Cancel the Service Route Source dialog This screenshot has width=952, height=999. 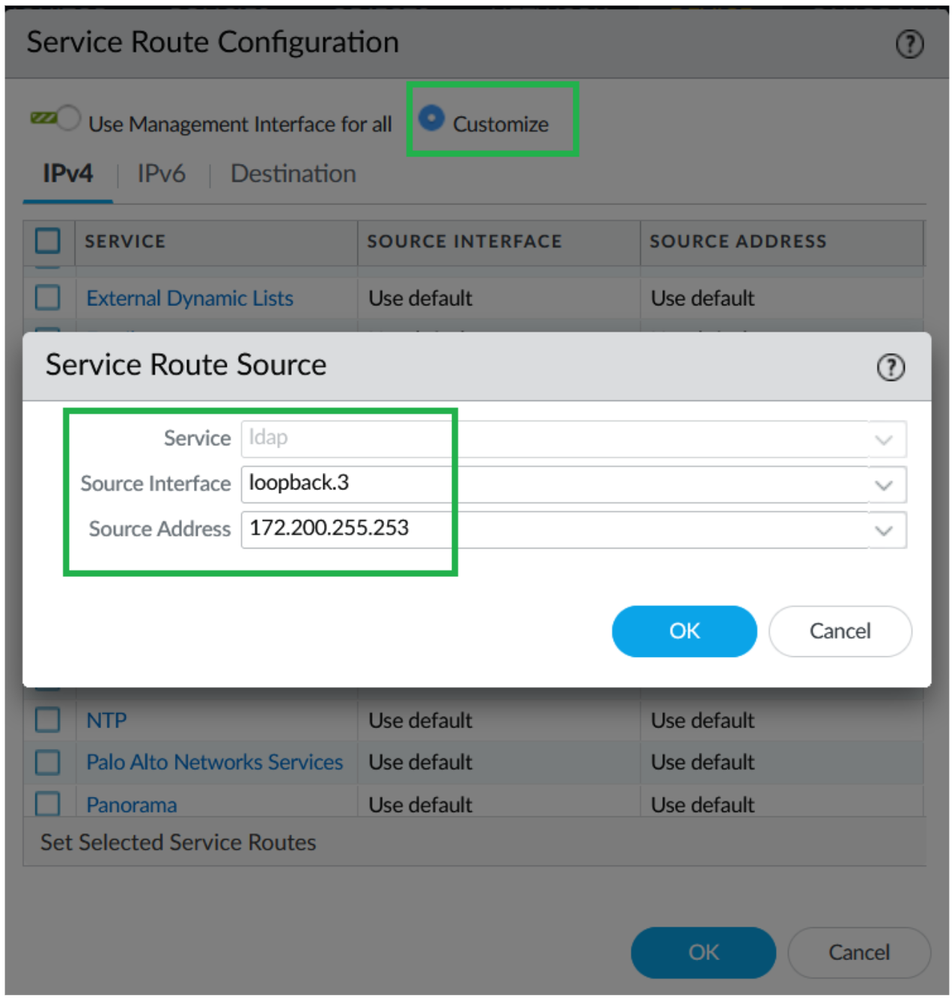(x=840, y=631)
